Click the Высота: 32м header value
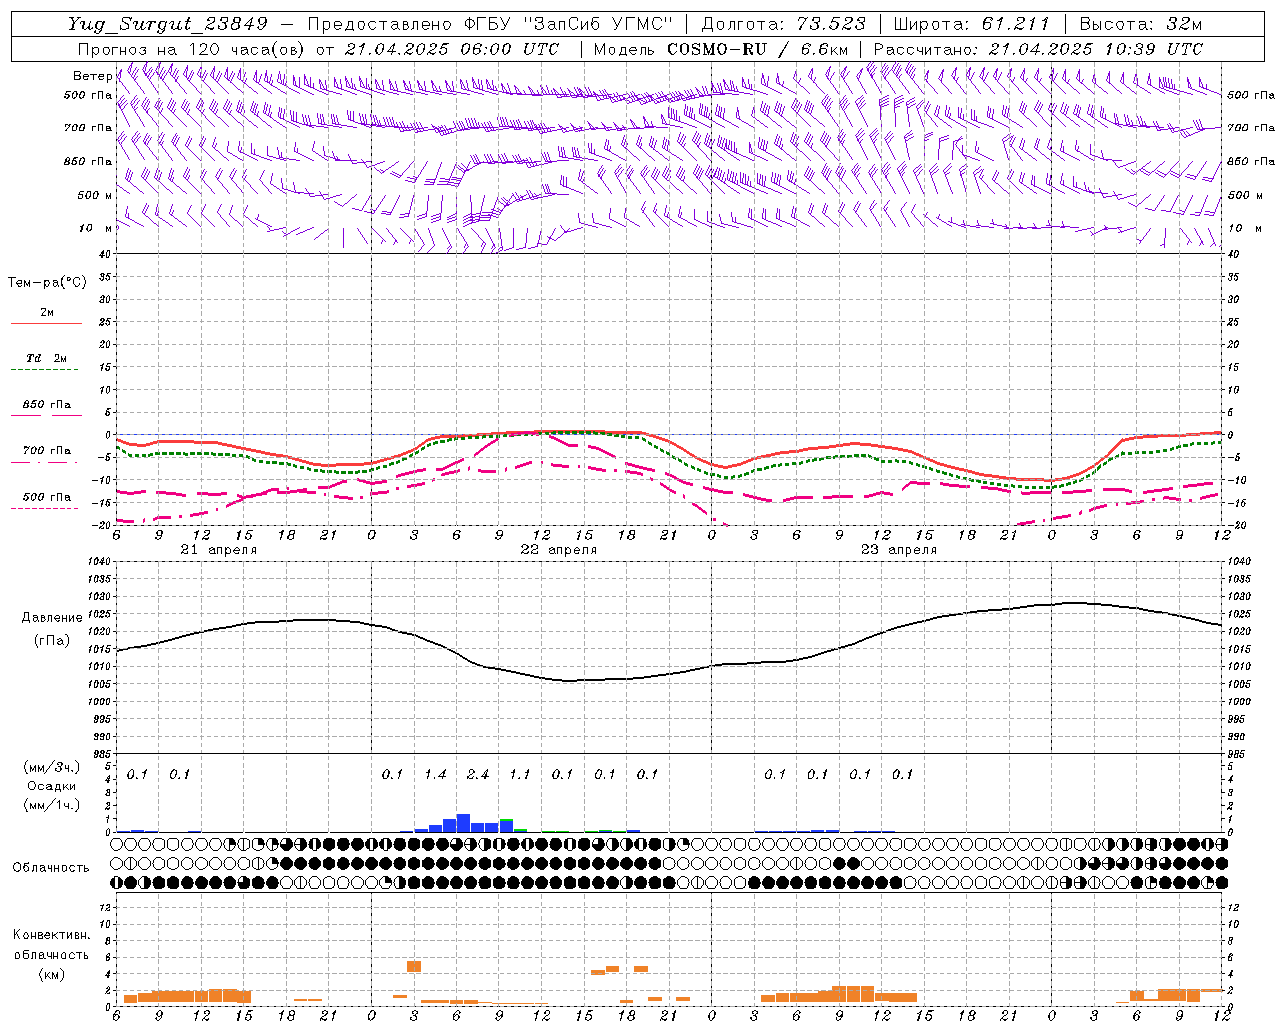Screen dimensions: 1280x1024 pos(1140,24)
